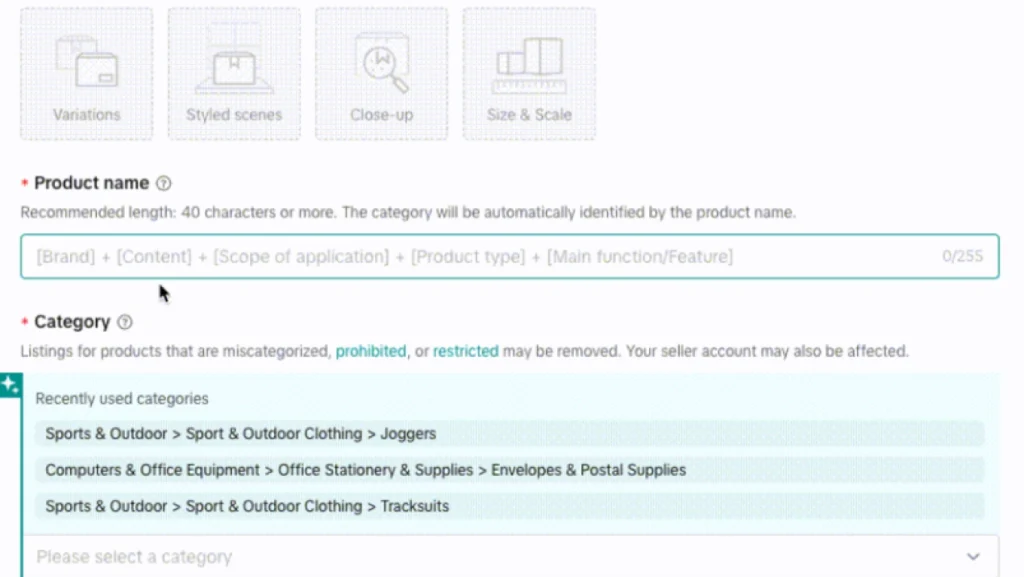Viewport: 1024px width, 577px height.
Task: View the restricted products link
Action: pyautogui.click(x=465, y=351)
